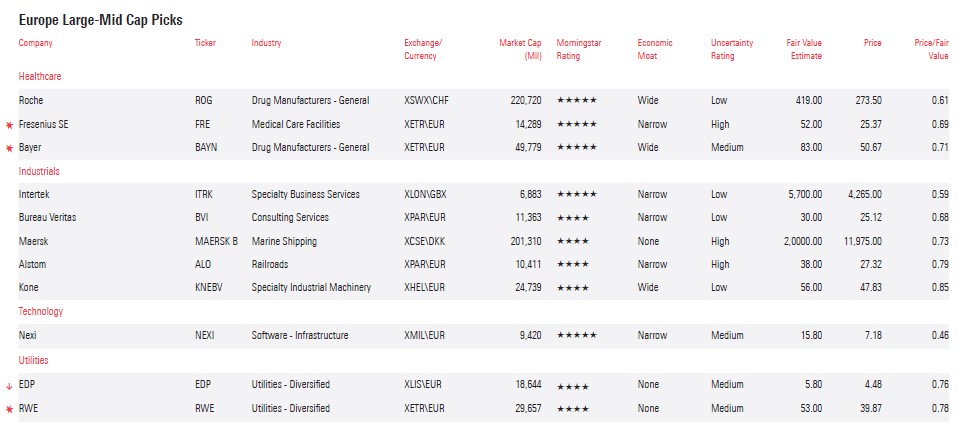The image size is (962, 428).
Task: Click the Bureau Veritas company name
Action: (x=47, y=218)
